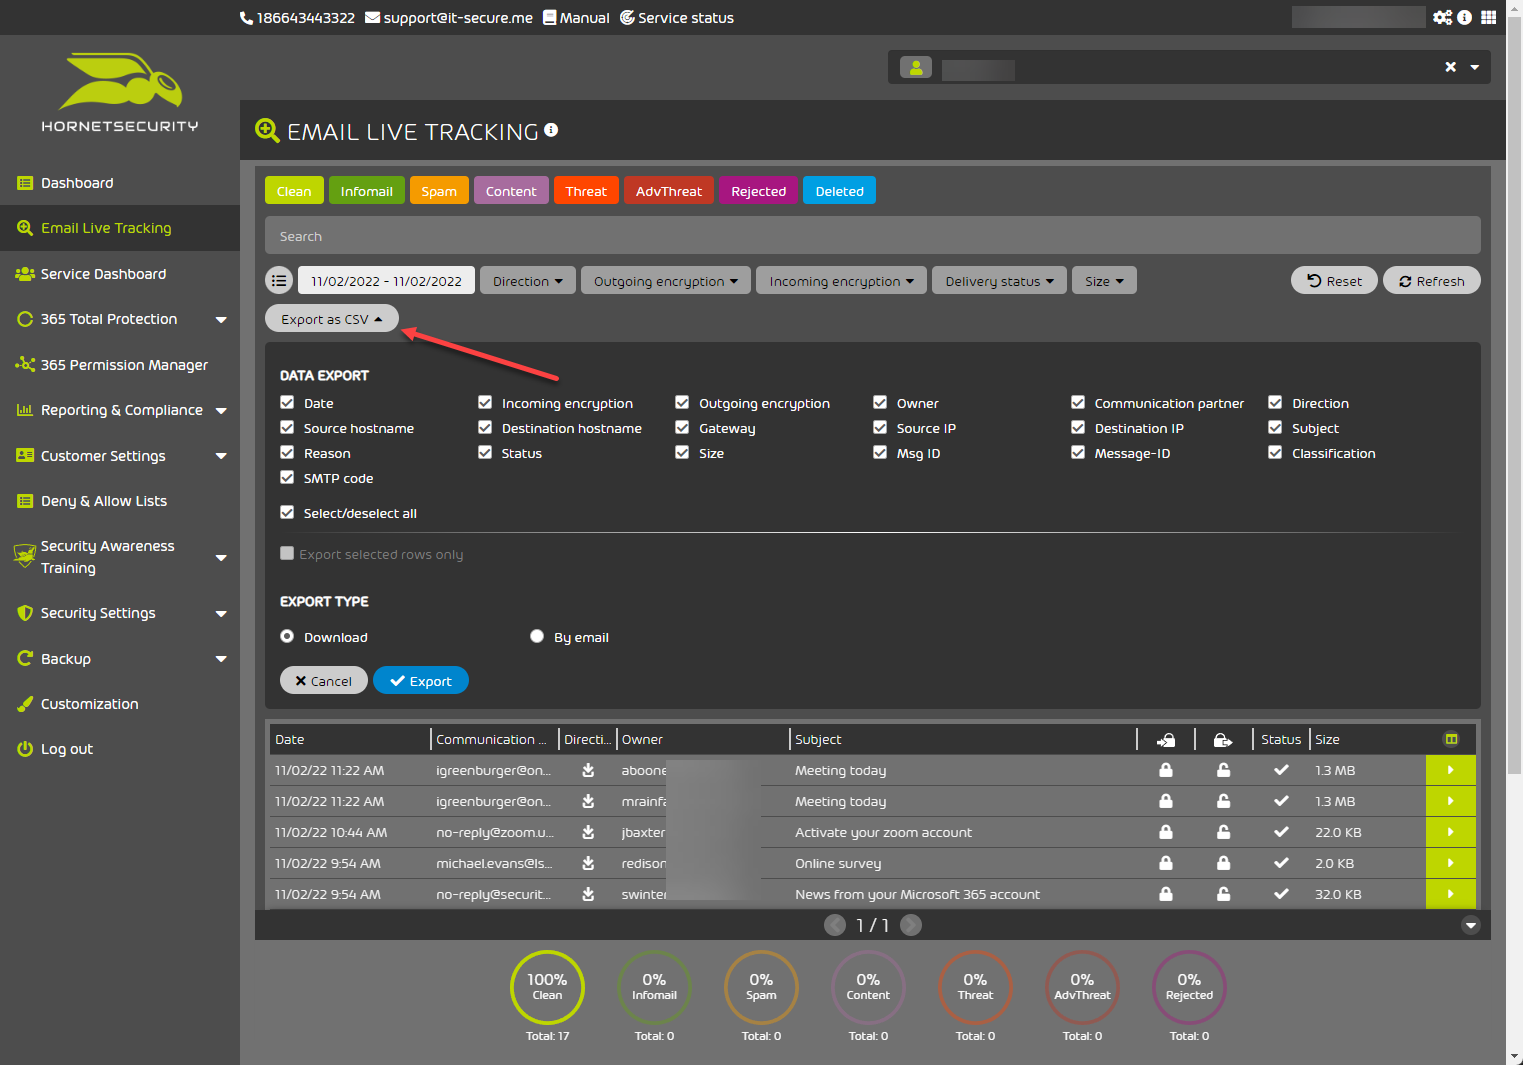Sort the table by Subject column
Viewport: 1523px width, 1065px height.
coord(818,739)
